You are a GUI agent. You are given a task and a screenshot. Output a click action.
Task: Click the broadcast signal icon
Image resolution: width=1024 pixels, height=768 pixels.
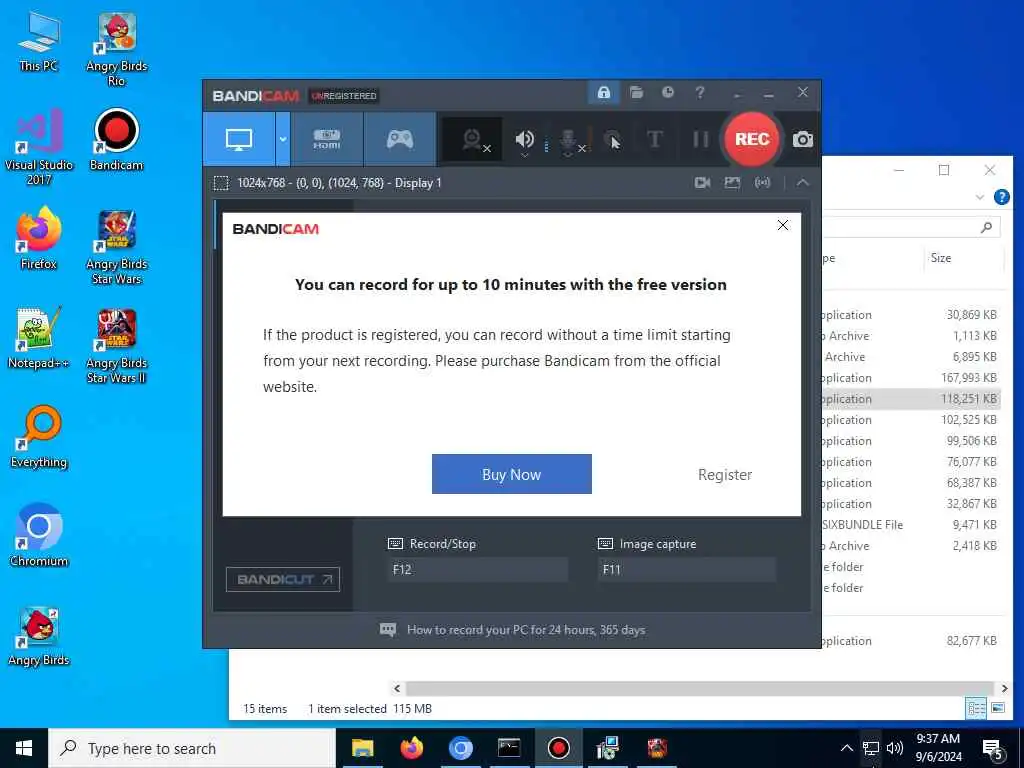pyautogui.click(x=762, y=183)
